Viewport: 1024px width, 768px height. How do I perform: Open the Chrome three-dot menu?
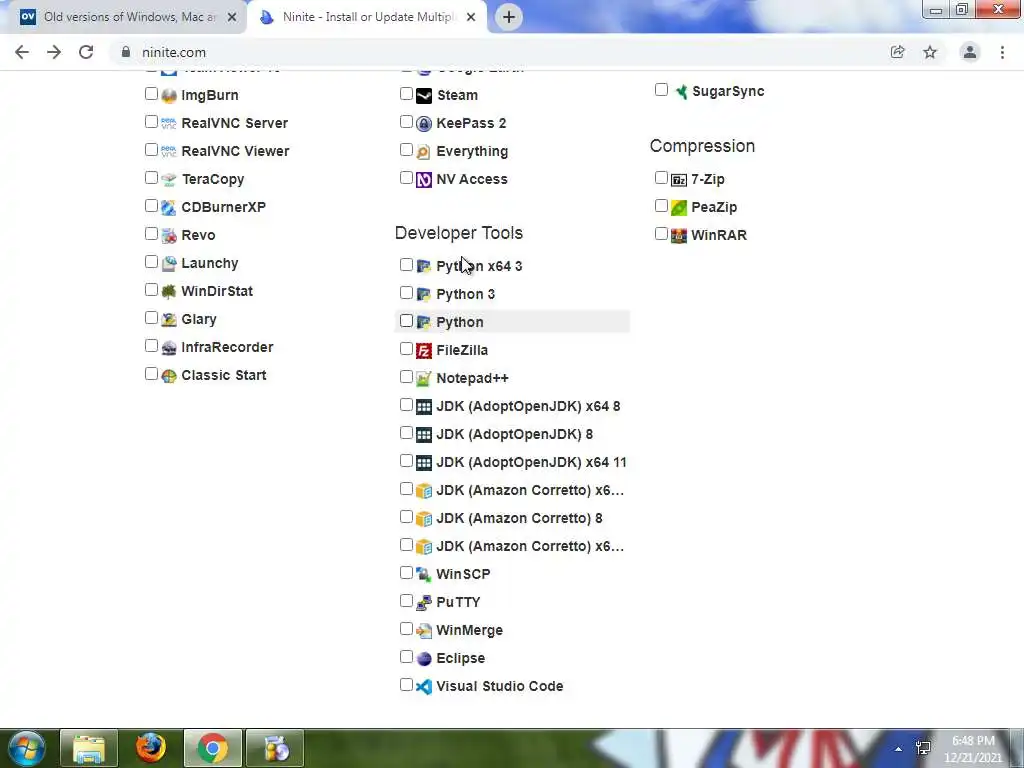[1002, 52]
